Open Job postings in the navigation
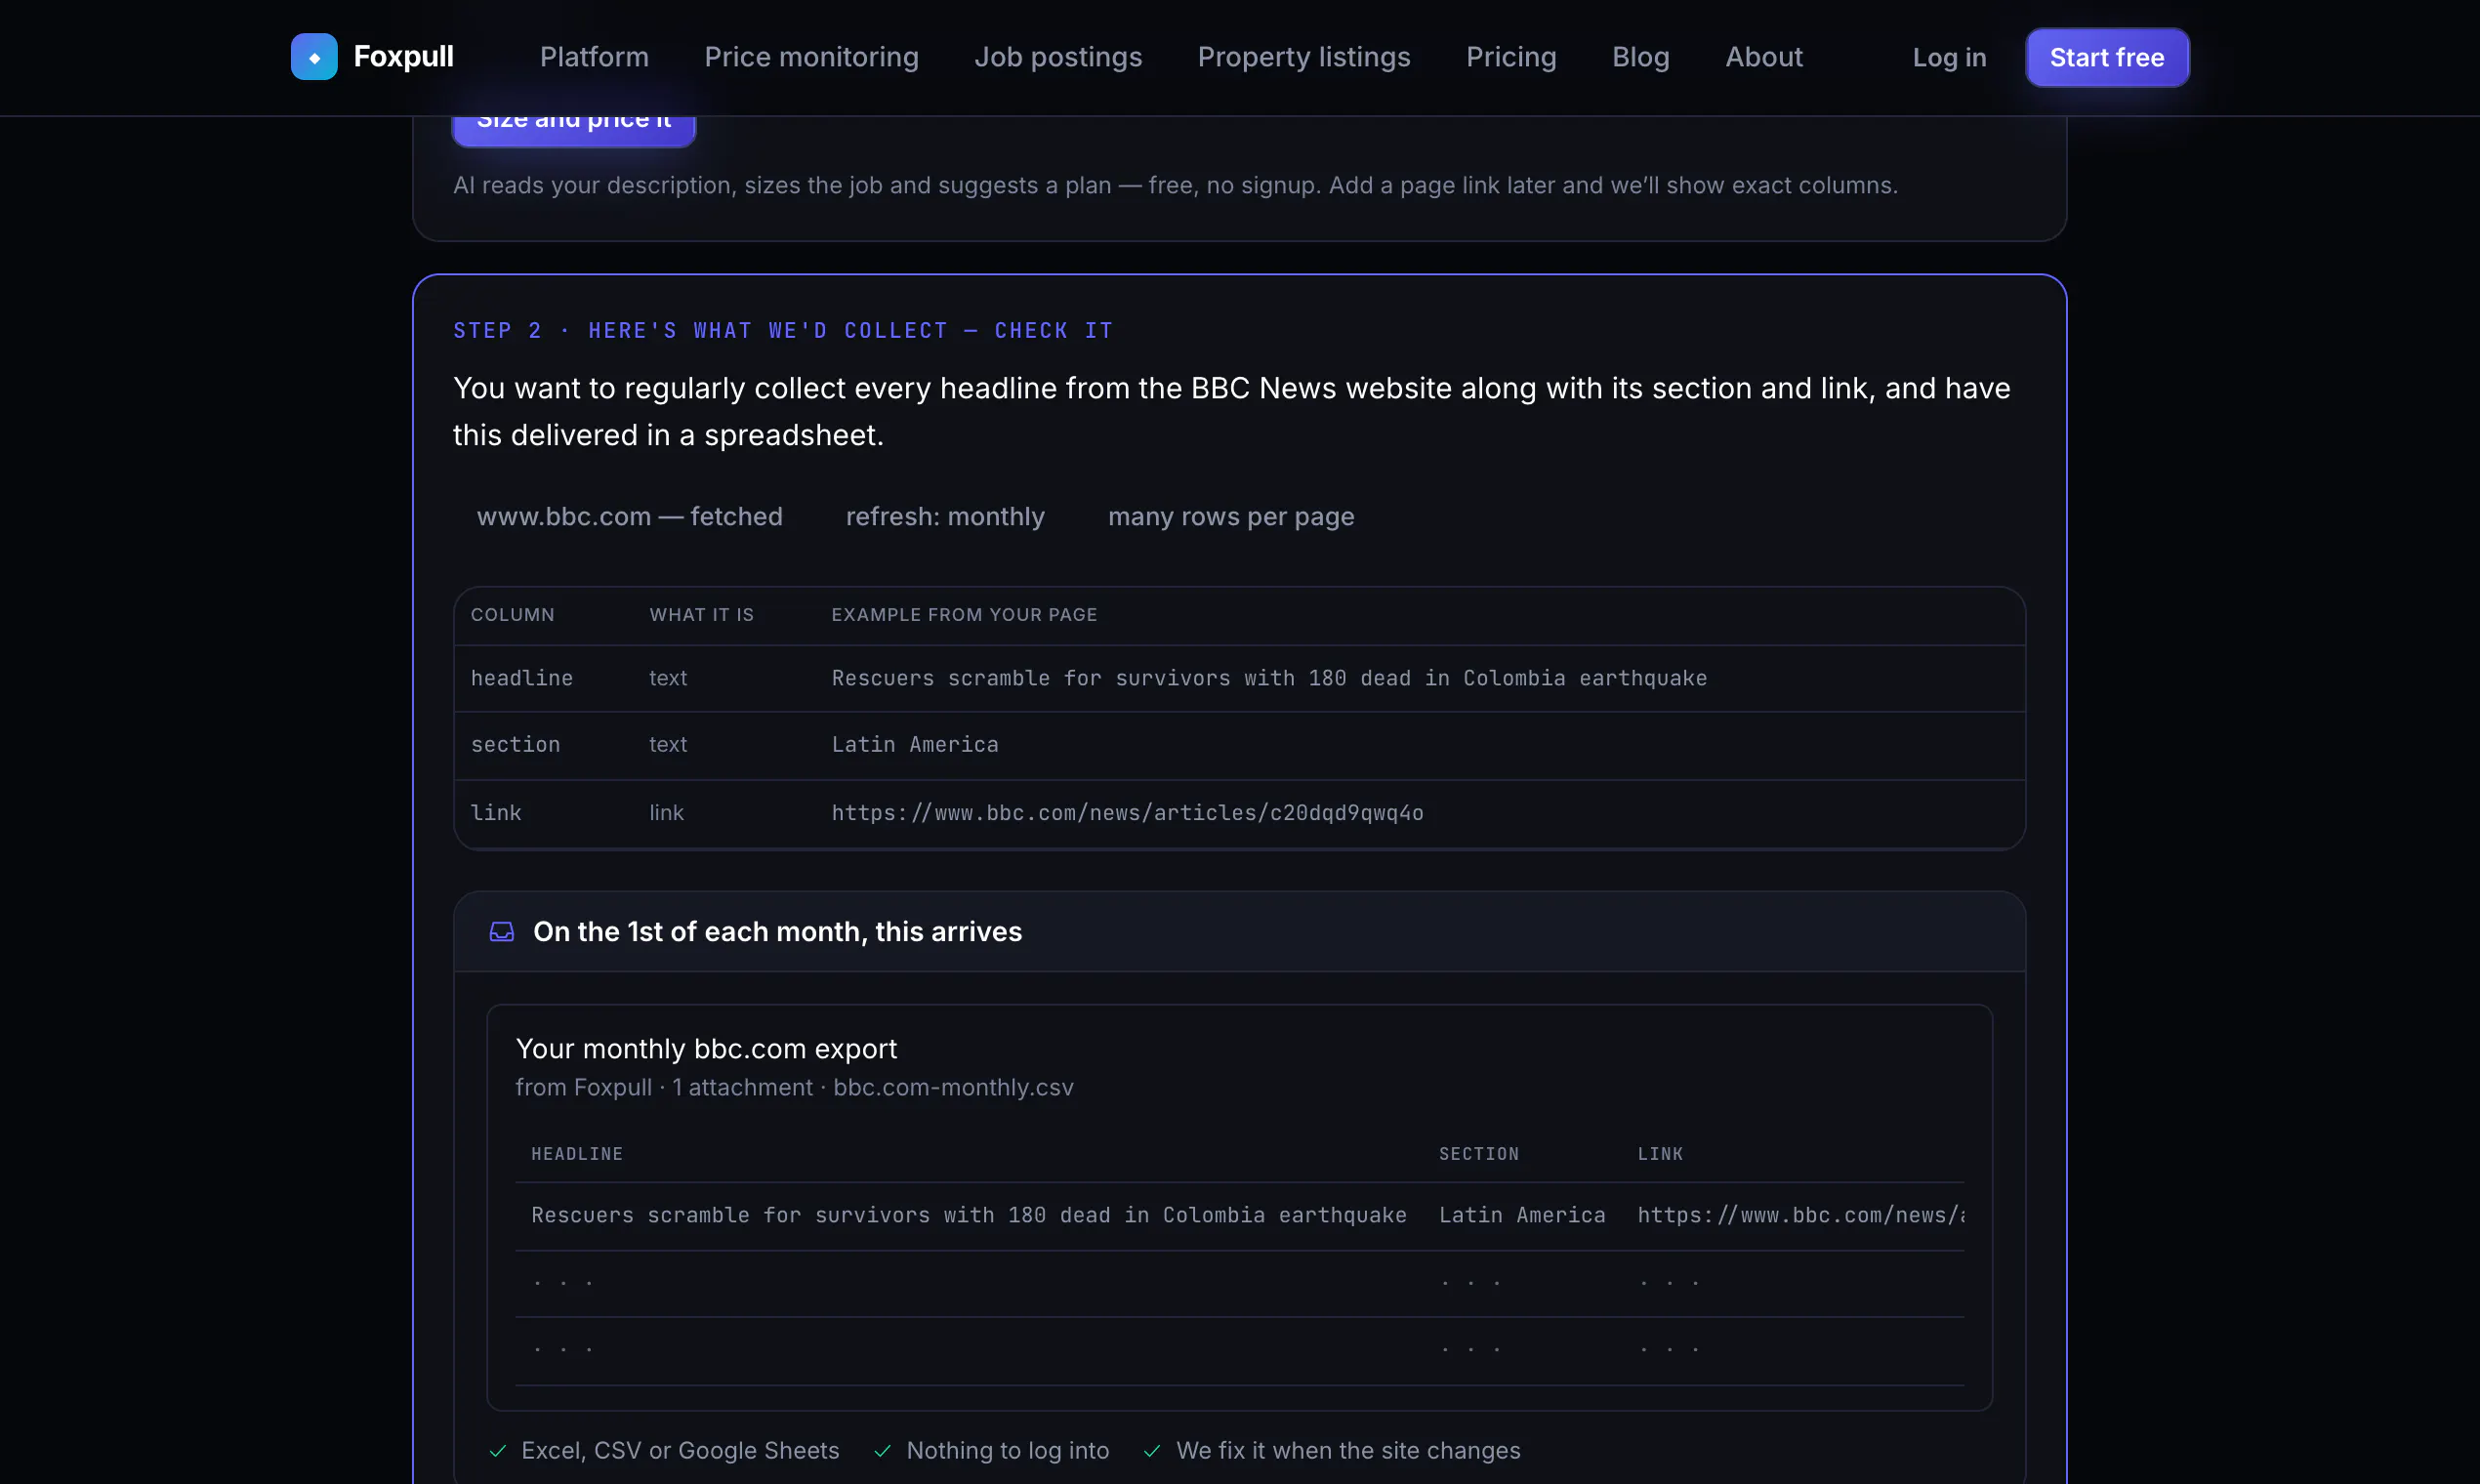The image size is (2480, 1484). pyautogui.click(x=1058, y=57)
